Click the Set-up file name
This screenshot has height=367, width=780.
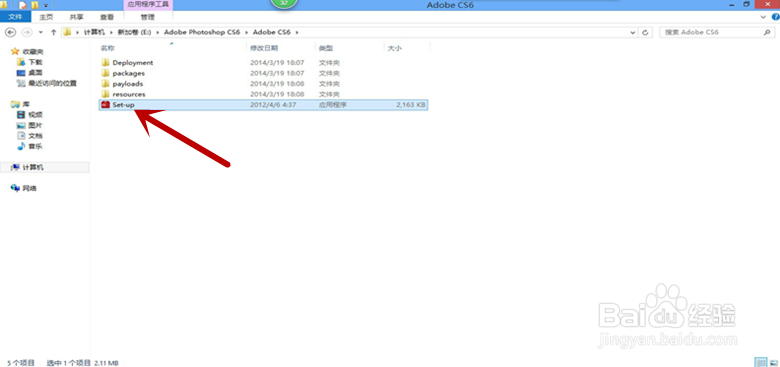pos(123,104)
